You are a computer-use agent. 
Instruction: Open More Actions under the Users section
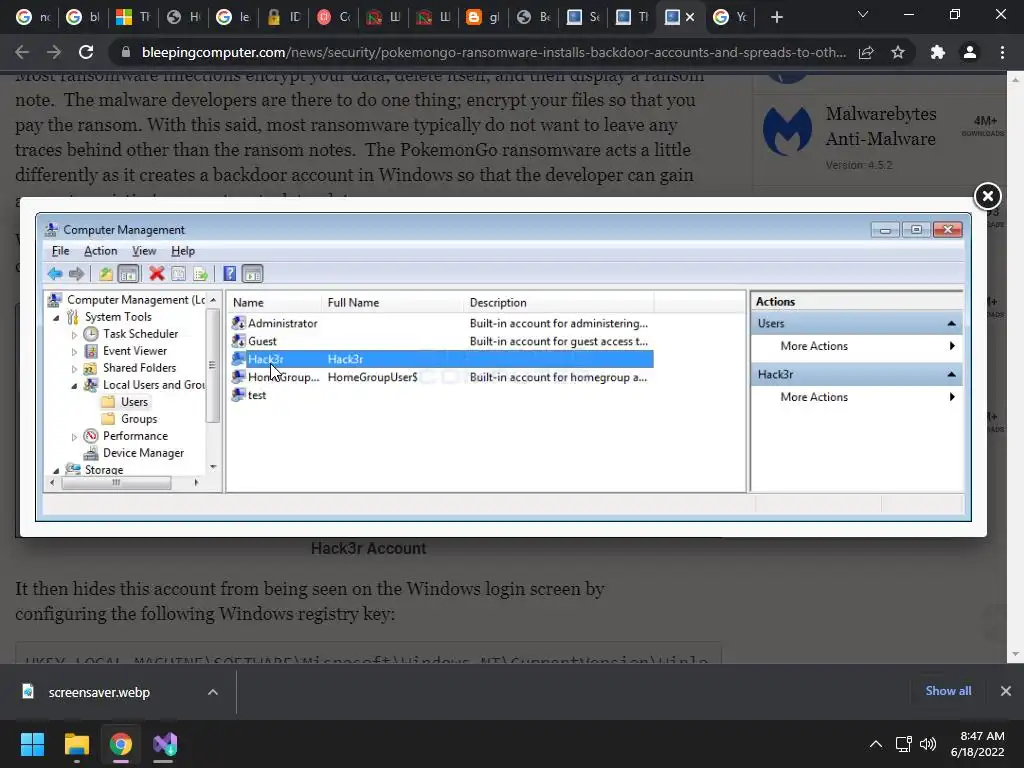pos(857,346)
